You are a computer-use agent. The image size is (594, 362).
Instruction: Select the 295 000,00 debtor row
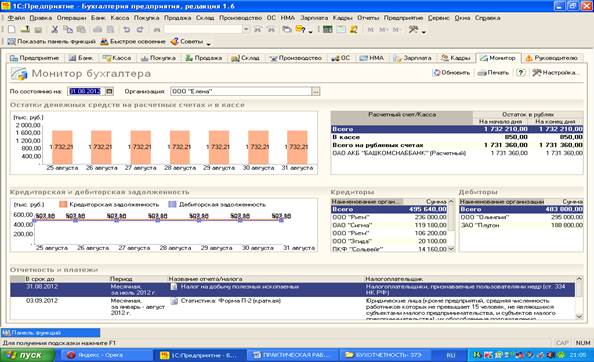(521, 217)
